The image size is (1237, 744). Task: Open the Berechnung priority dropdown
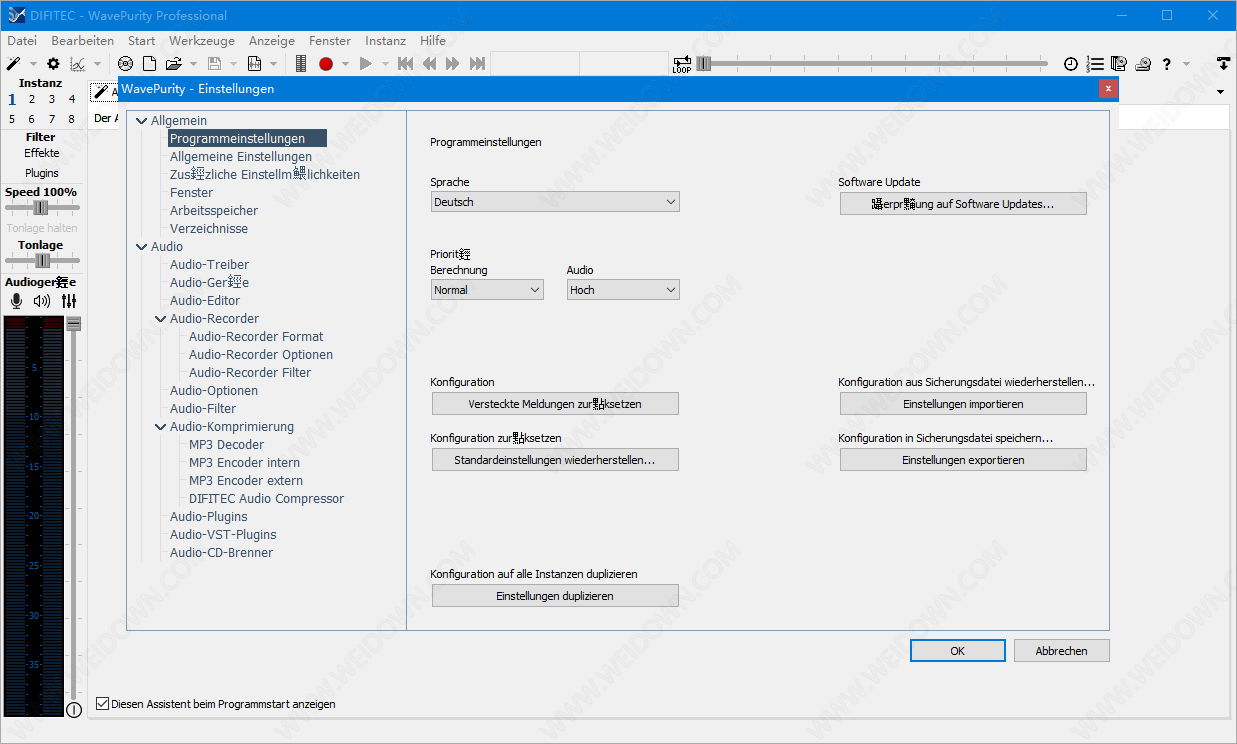487,290
